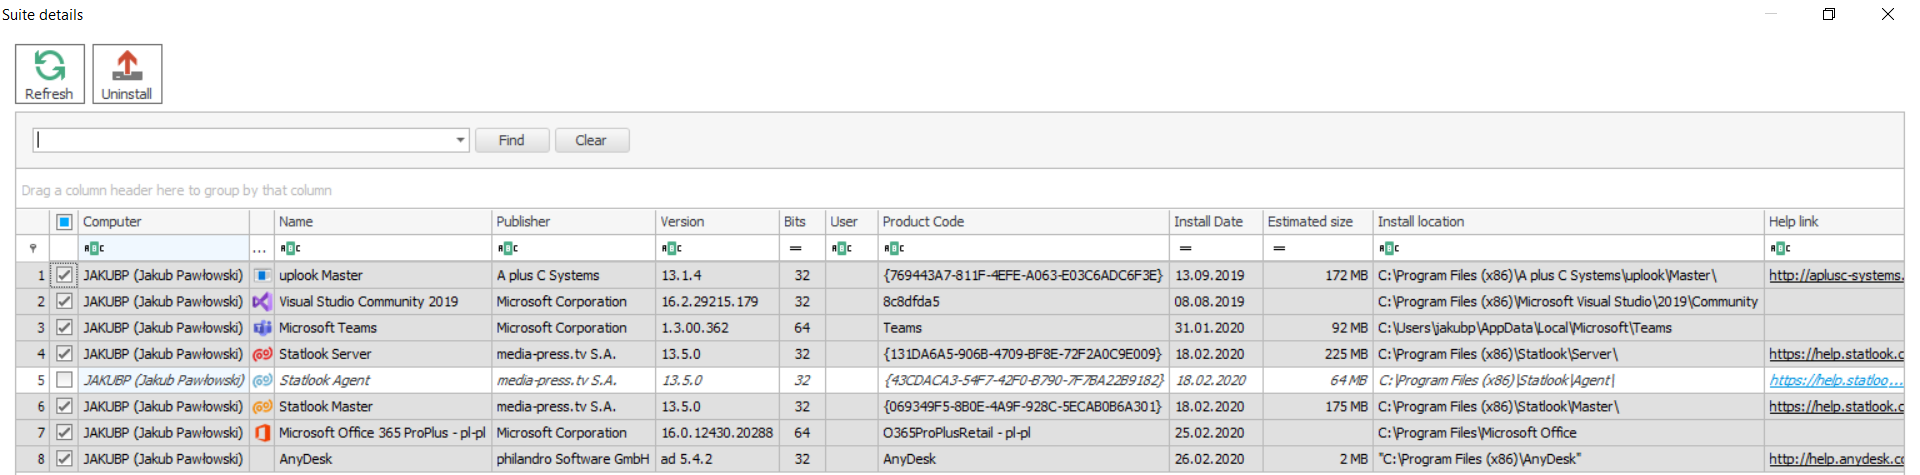Screen dimensions: 1920x475
Task: Sort by the User column header
Action: [852, 222]
